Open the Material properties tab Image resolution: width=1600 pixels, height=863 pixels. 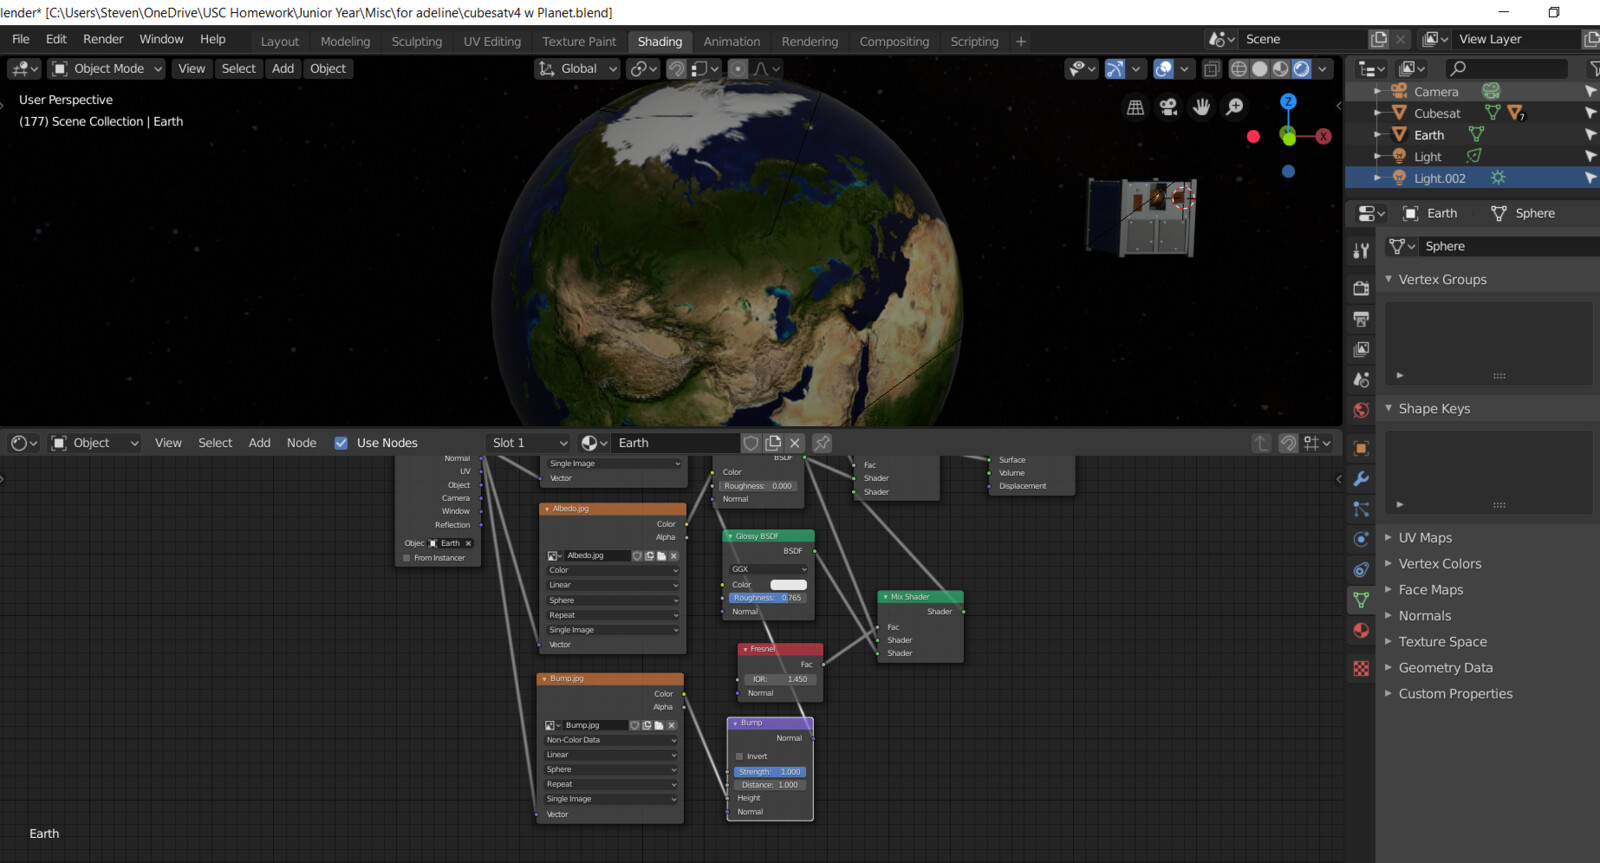[x=1361, y=630]
